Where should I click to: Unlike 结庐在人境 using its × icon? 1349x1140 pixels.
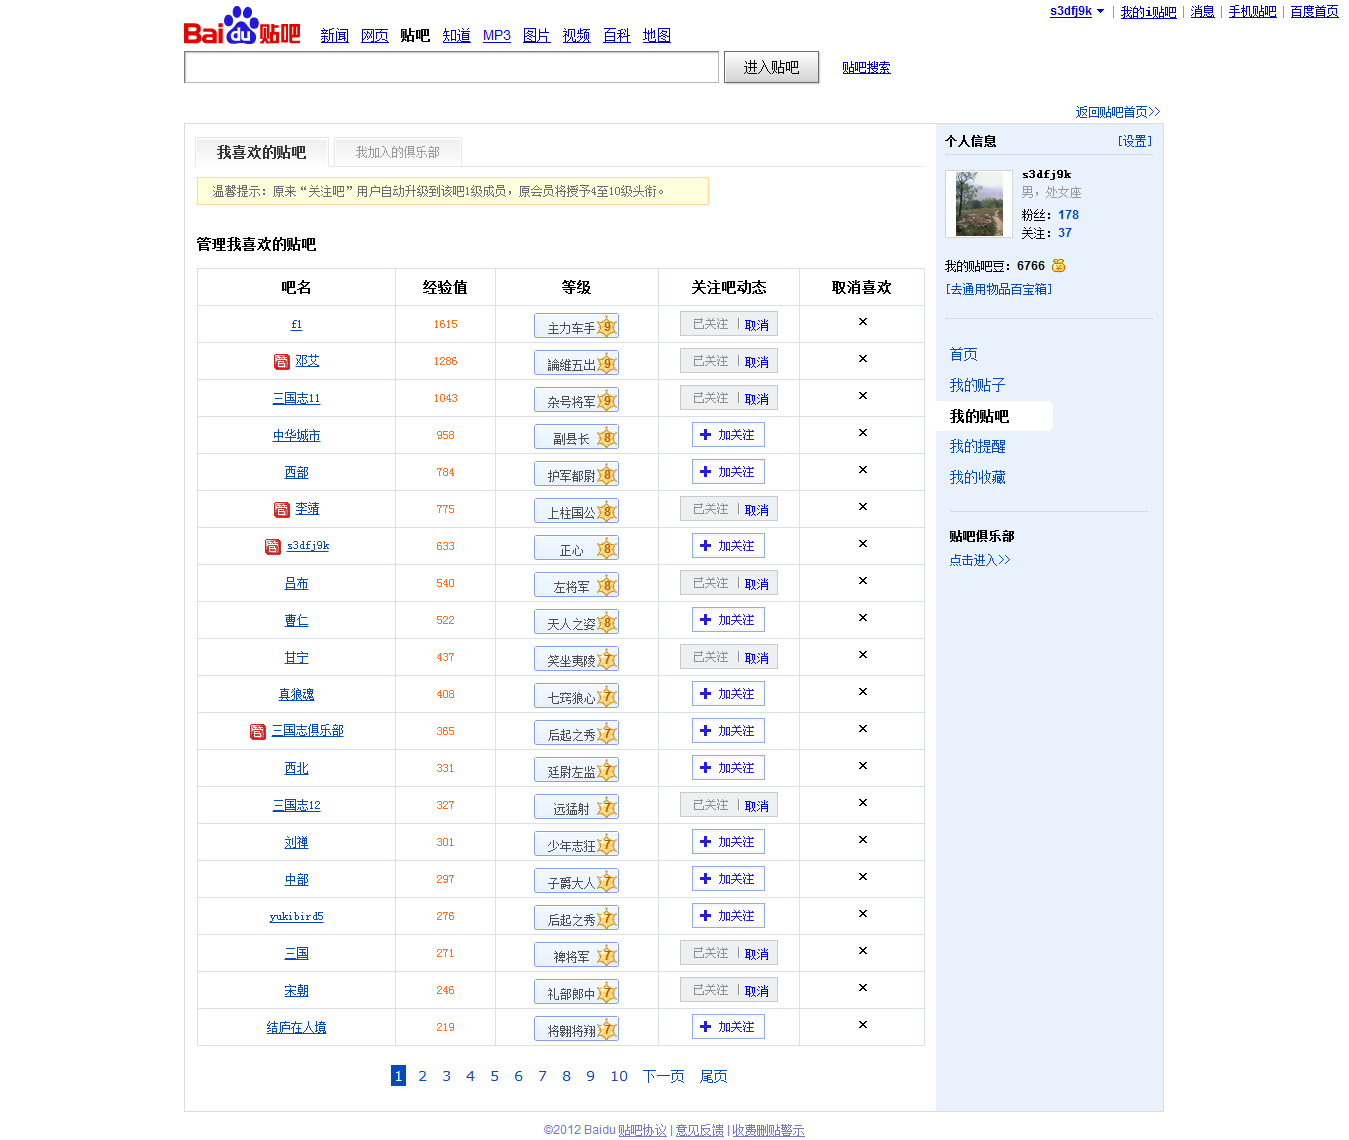pyautogui.click(x=862, y=1025)
